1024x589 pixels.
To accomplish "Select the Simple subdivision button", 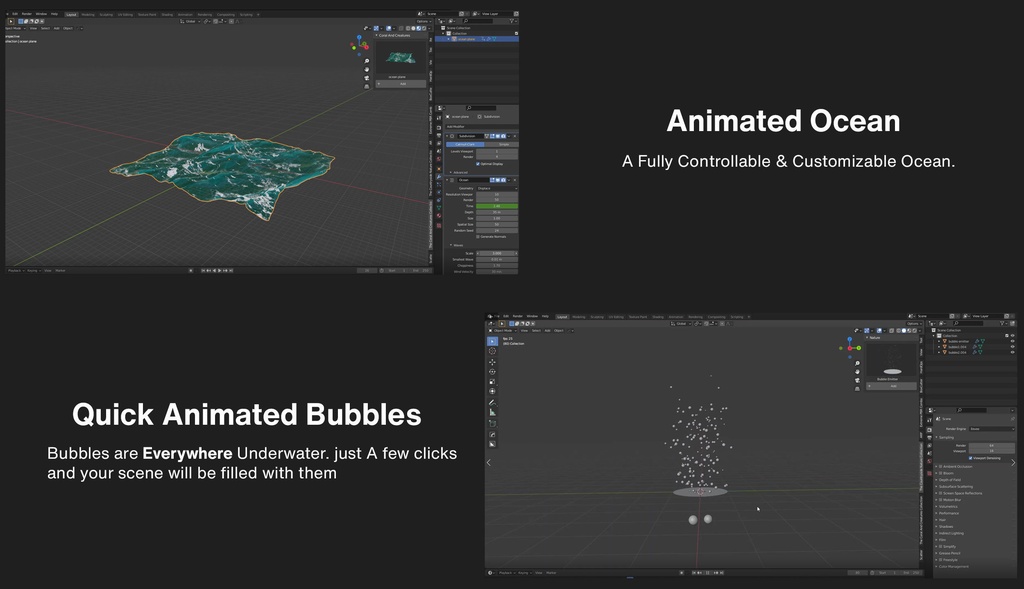I will [501, 144].
